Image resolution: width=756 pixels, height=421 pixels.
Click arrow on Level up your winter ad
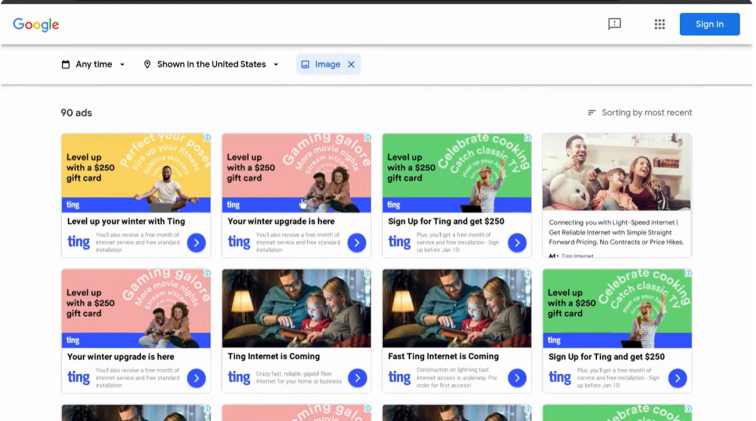(x=196, y=243)
